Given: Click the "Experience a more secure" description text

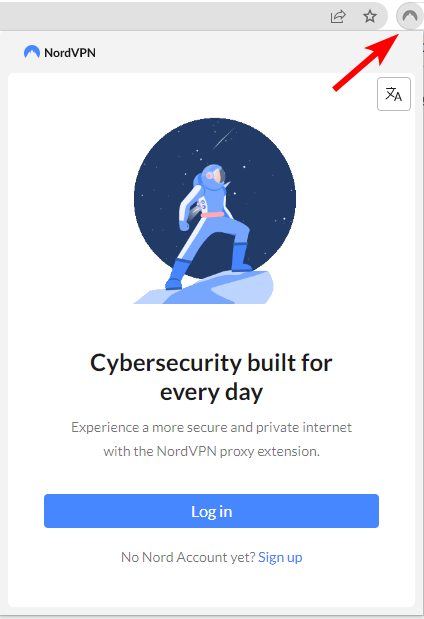Looking at the screenshot, I should (x=211, y=439).
